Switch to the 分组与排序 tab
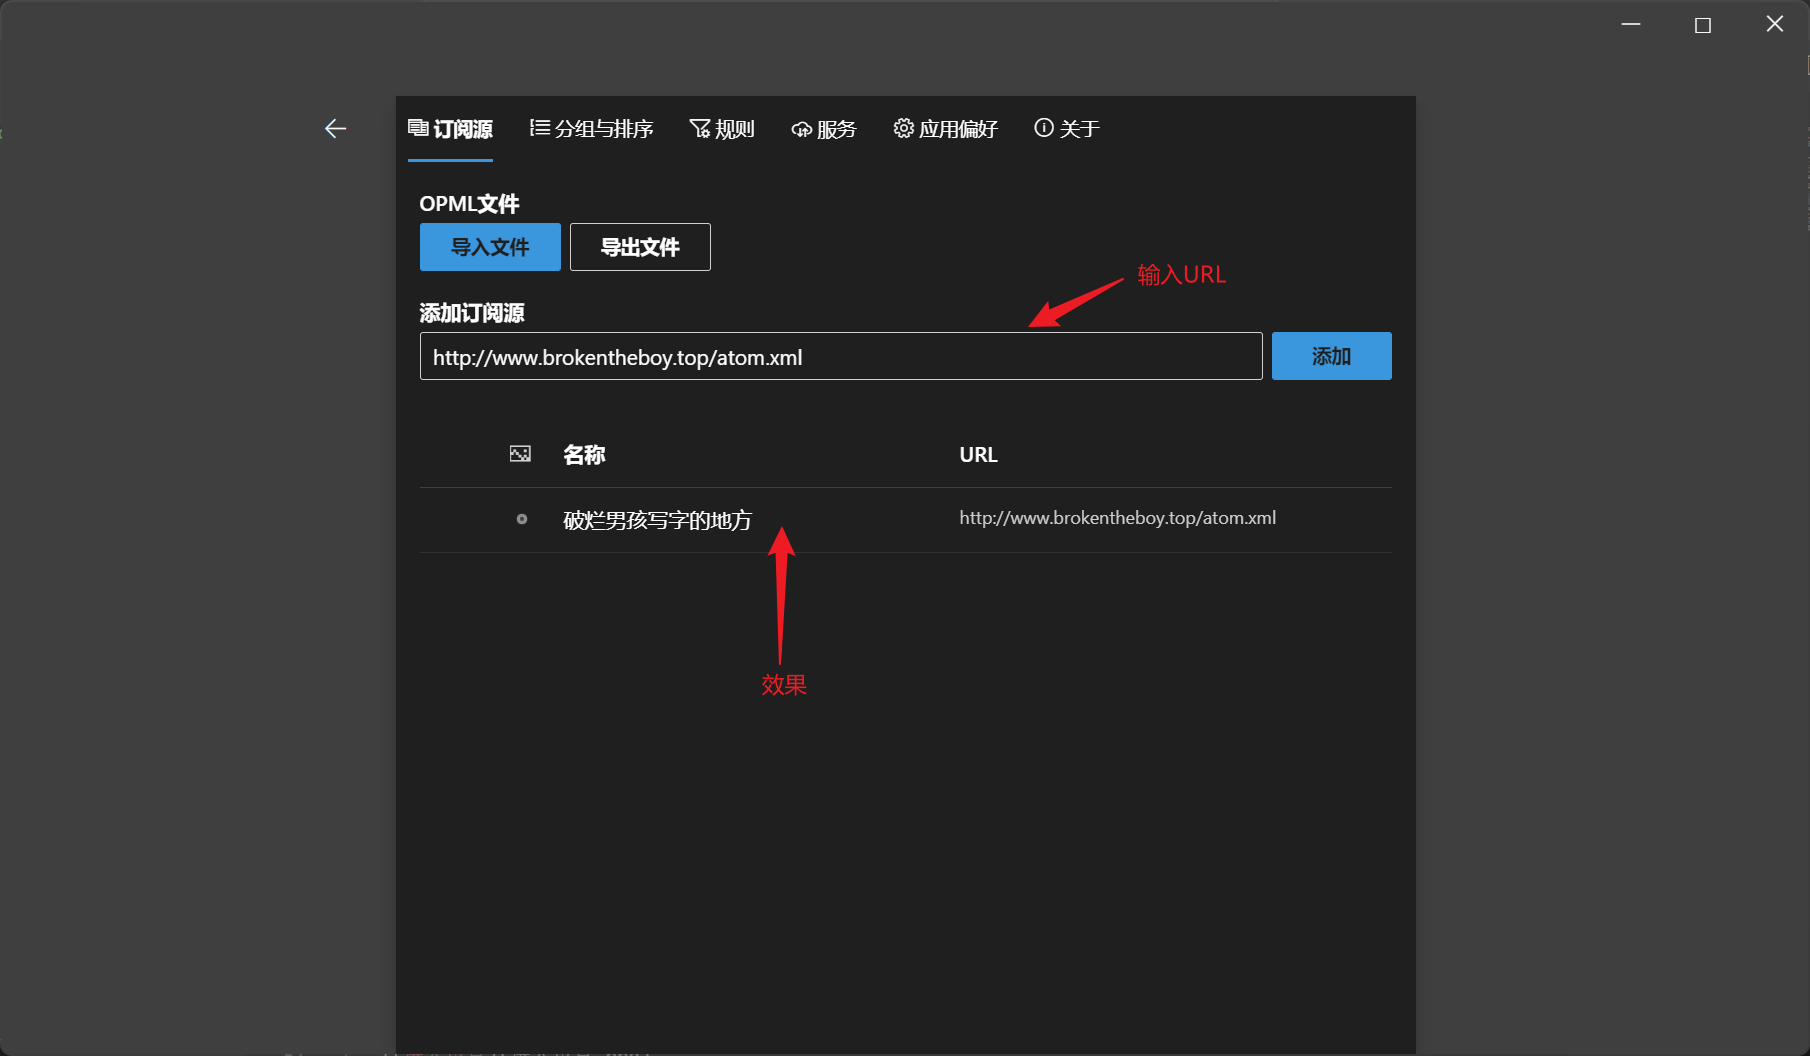Image resolution: width=1810 pixels, height=1056 pixels. [x=591, y=129]
